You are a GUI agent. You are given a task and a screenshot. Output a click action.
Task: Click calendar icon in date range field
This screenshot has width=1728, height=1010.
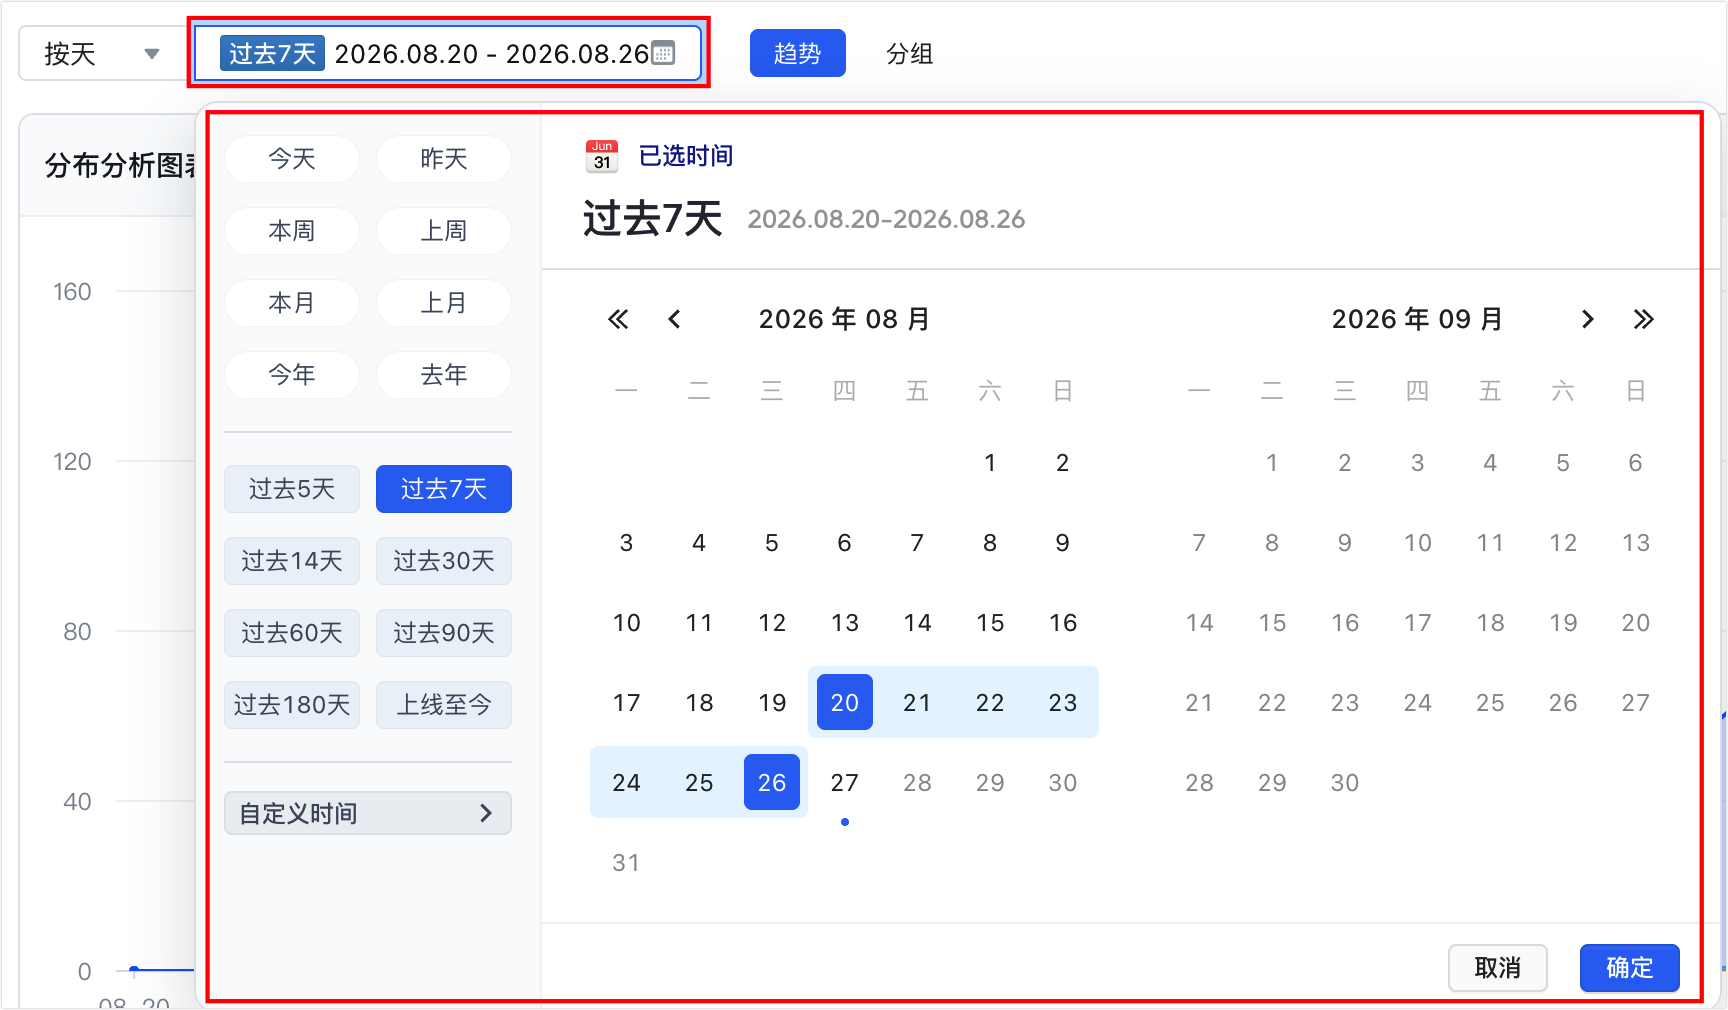pyautogui.click(x=663, y=53)
